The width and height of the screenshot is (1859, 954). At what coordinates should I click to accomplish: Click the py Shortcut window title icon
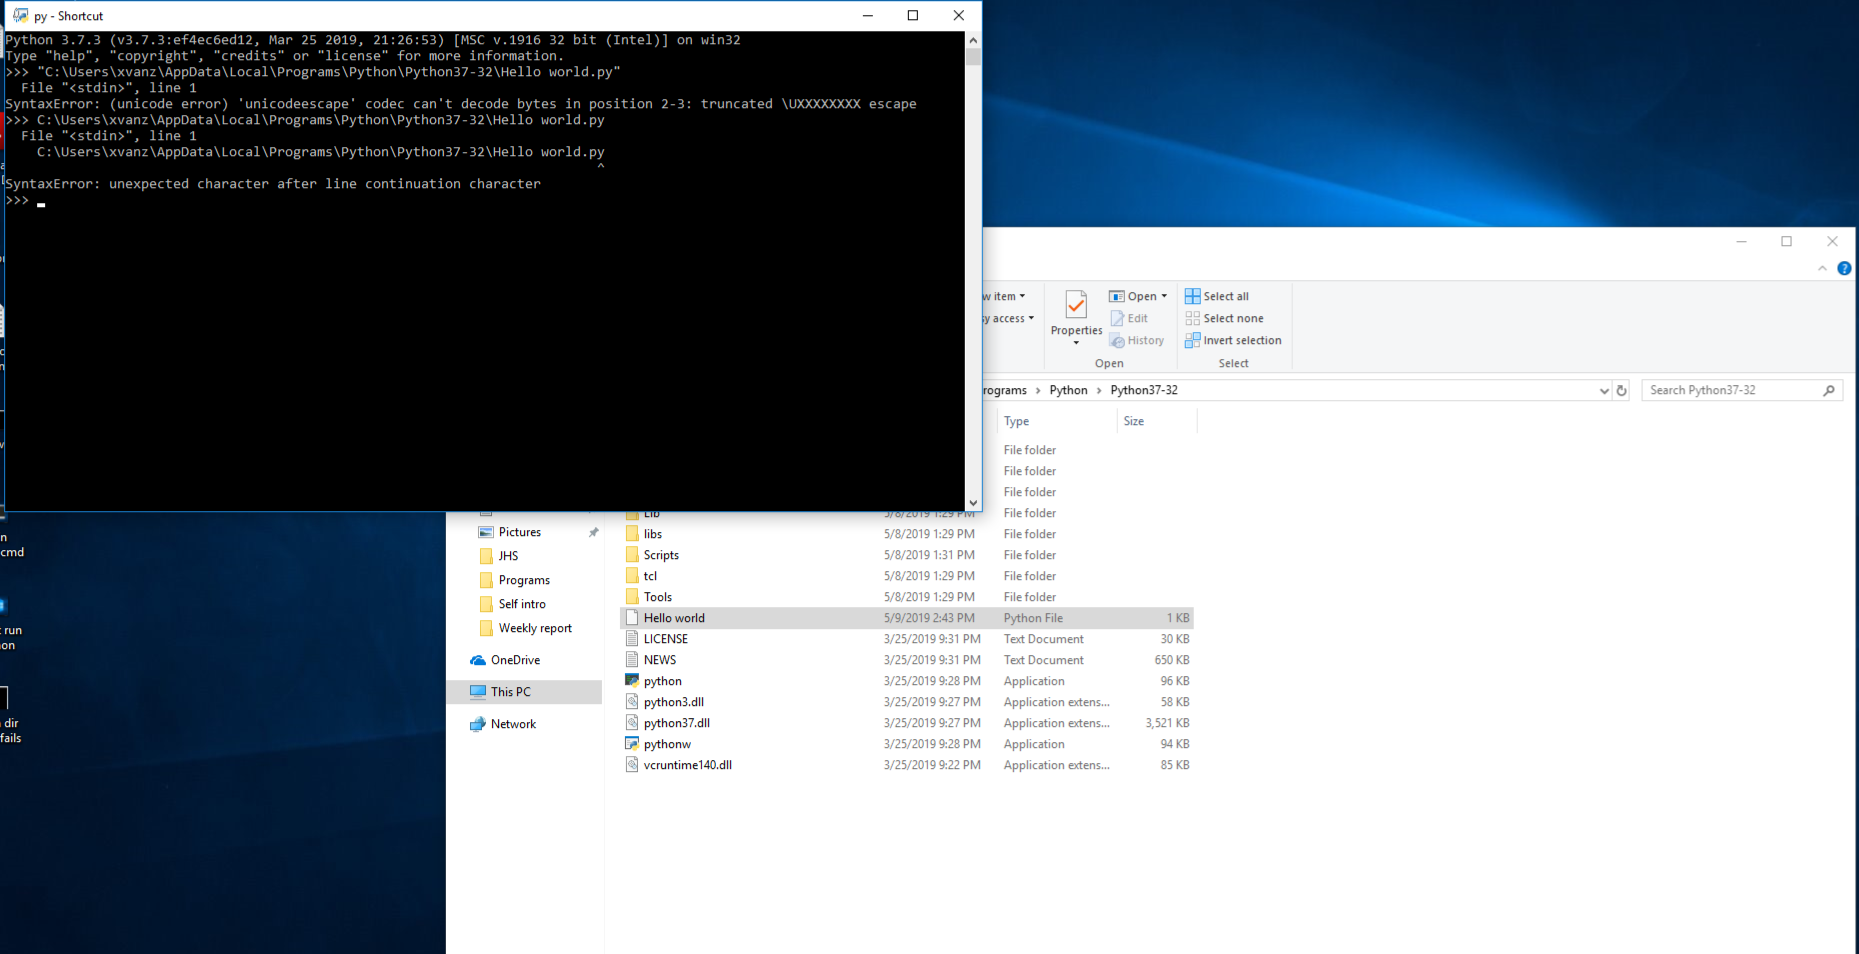pos(20,15)
